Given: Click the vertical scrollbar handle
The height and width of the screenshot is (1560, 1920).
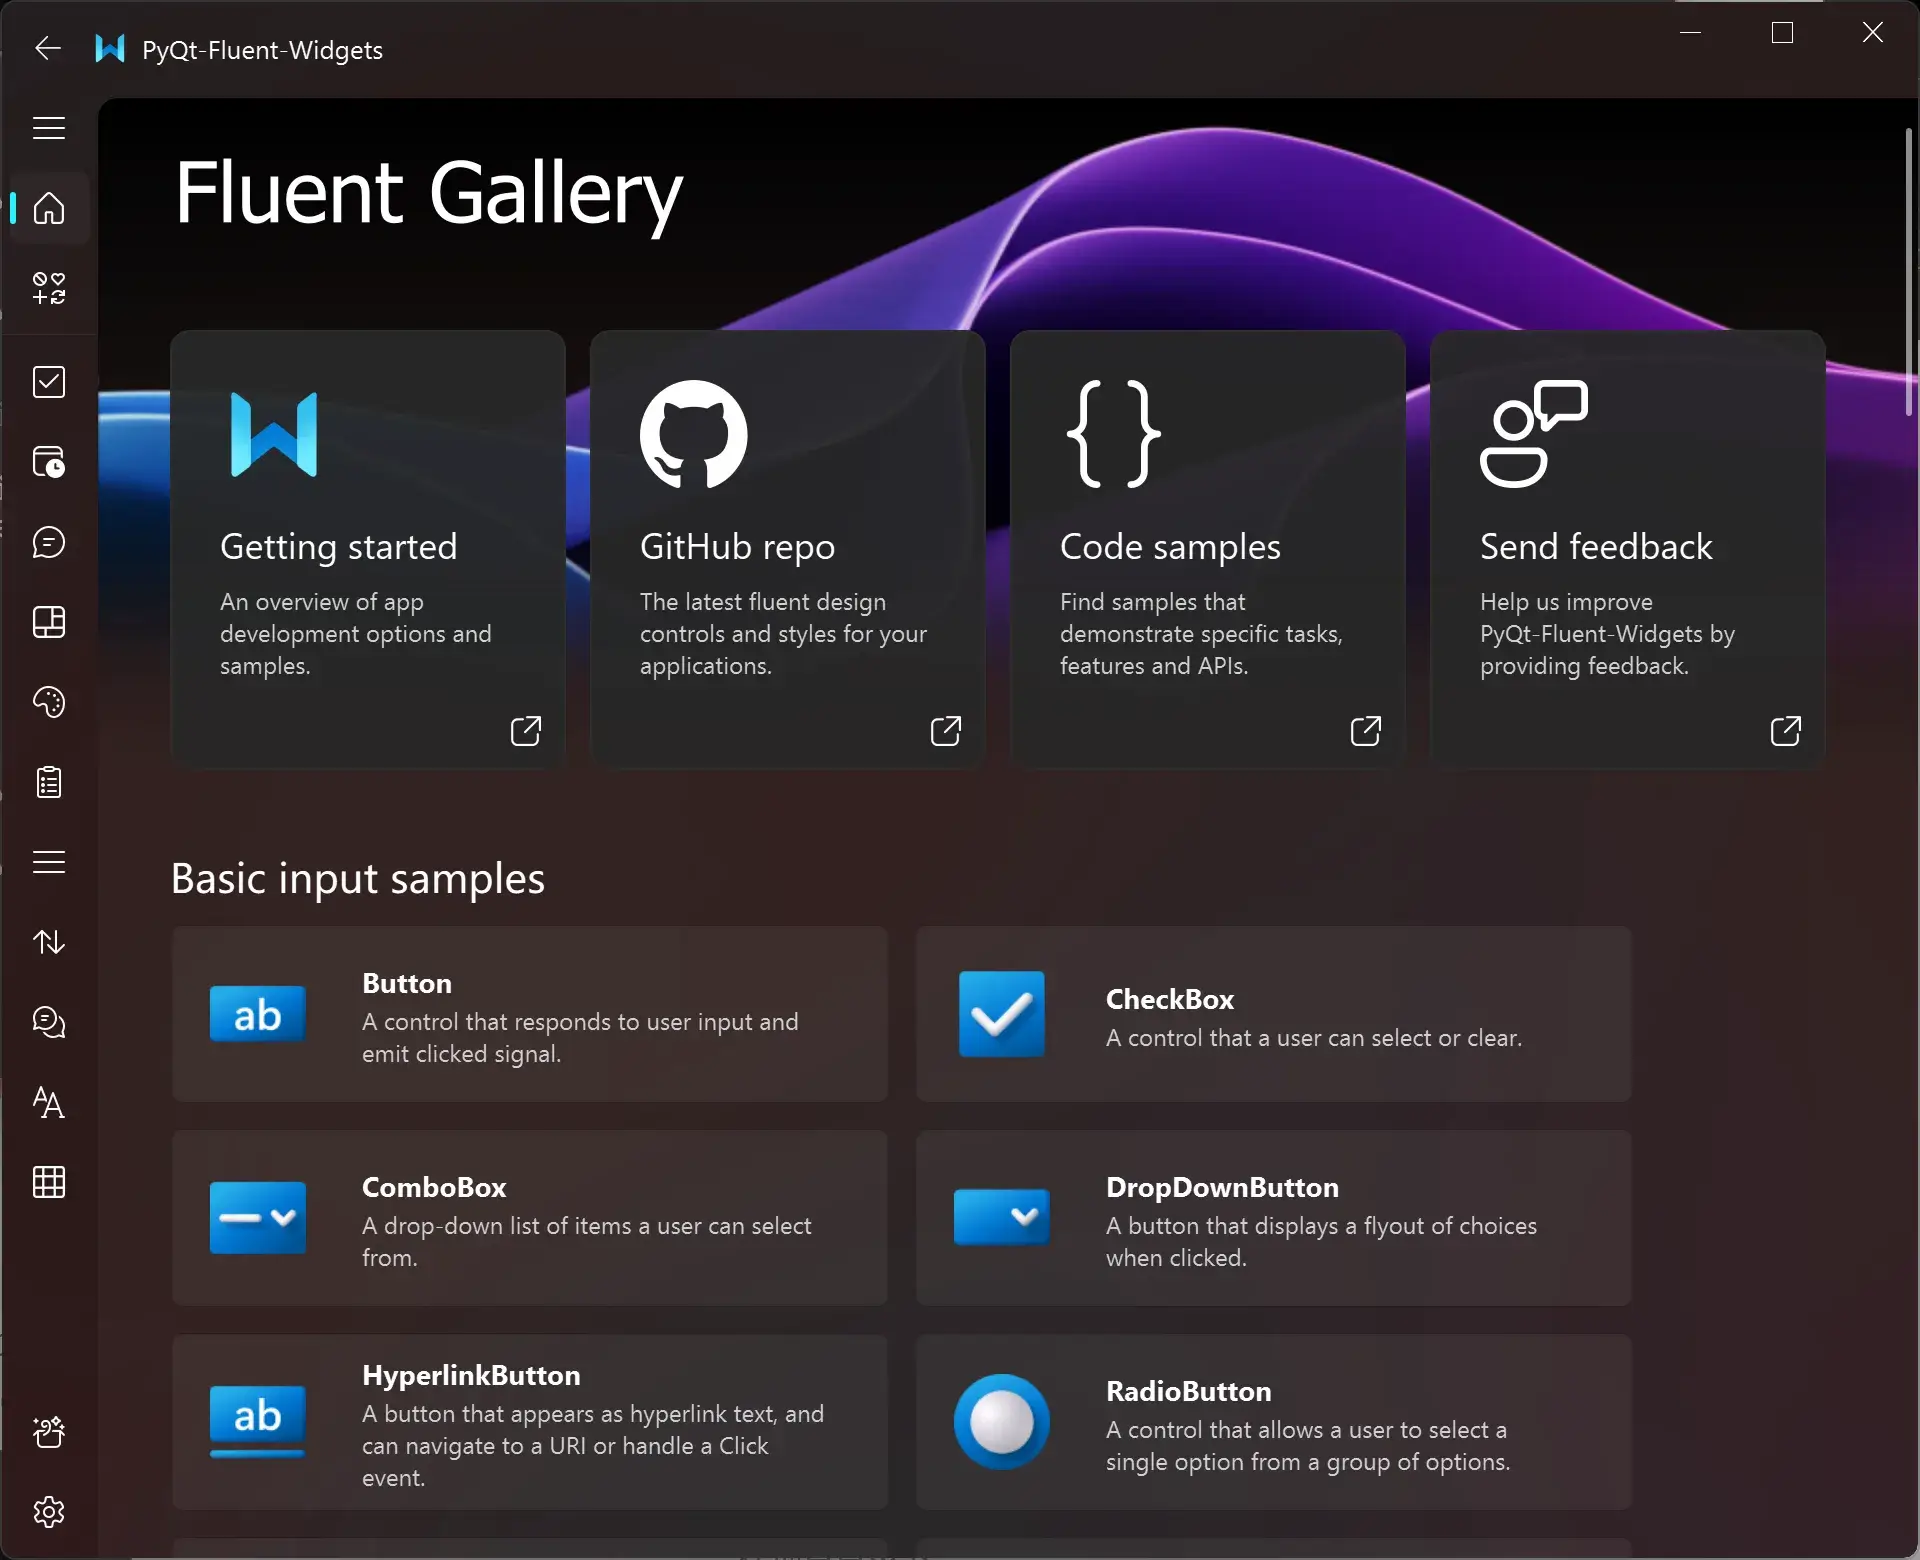Looking at the screenshot, I should [x=1908, y=270].
